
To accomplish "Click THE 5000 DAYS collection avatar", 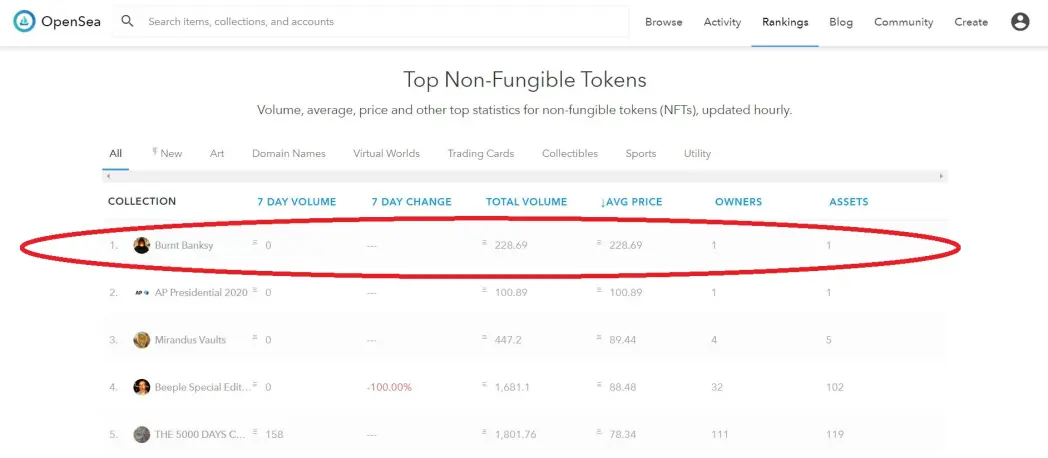I will coord(142,435).
